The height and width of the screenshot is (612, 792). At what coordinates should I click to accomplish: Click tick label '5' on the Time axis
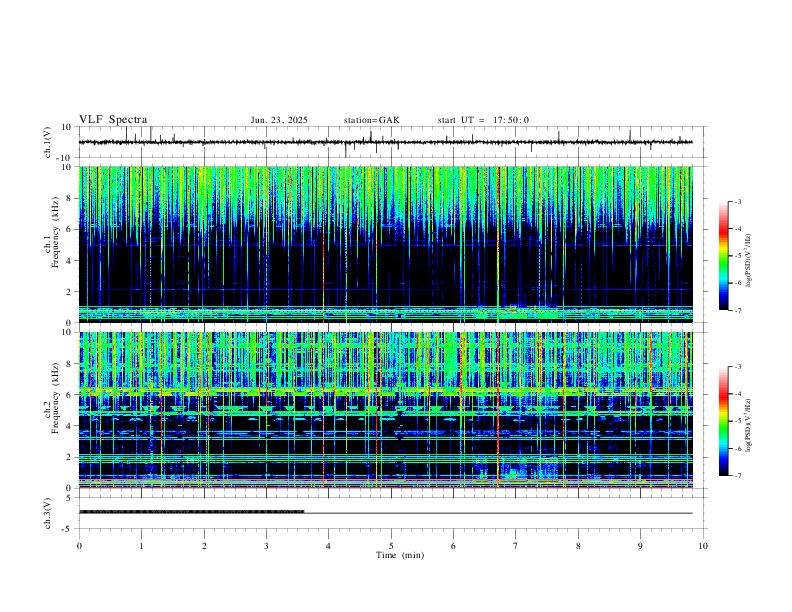point(391,546)
